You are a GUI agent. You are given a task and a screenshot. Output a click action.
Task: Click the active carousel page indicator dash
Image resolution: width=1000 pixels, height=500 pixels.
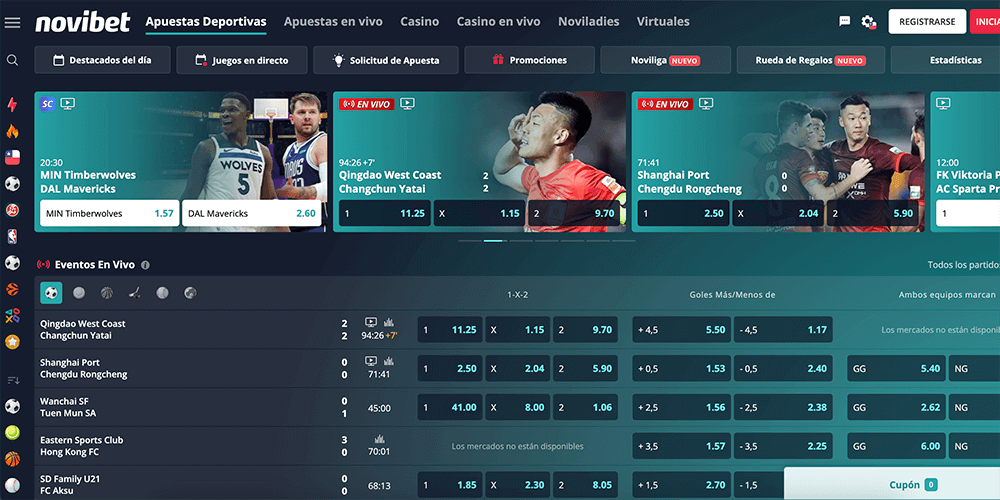[493, 240]
